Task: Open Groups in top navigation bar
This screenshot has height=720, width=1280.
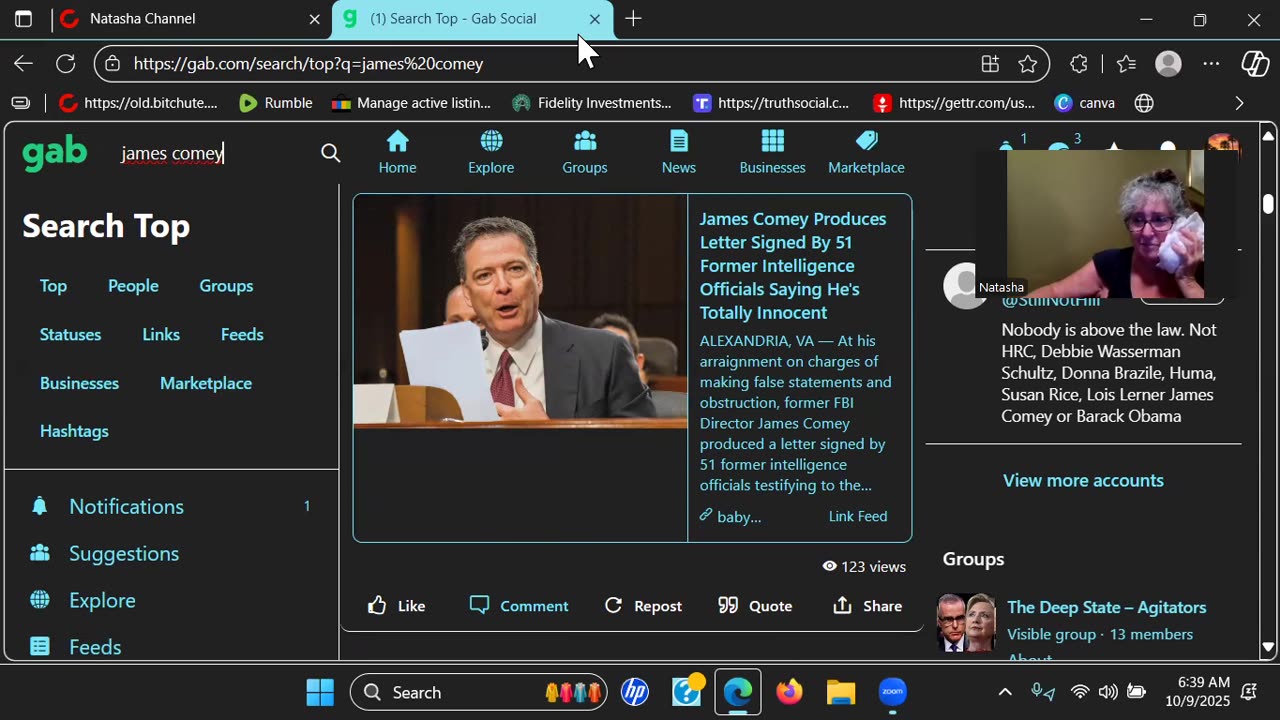Action: point(585,152)
